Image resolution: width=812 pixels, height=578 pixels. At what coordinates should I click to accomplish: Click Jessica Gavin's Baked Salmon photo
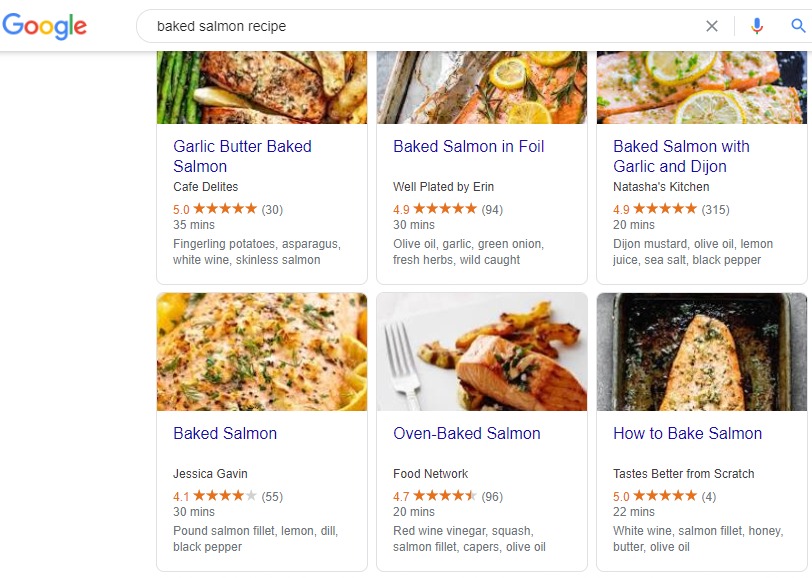coord(262,352)
